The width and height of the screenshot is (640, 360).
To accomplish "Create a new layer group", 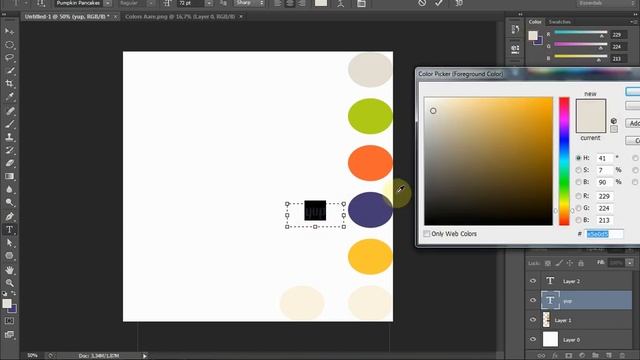I will pyautogui.click(x=596, y=356).
